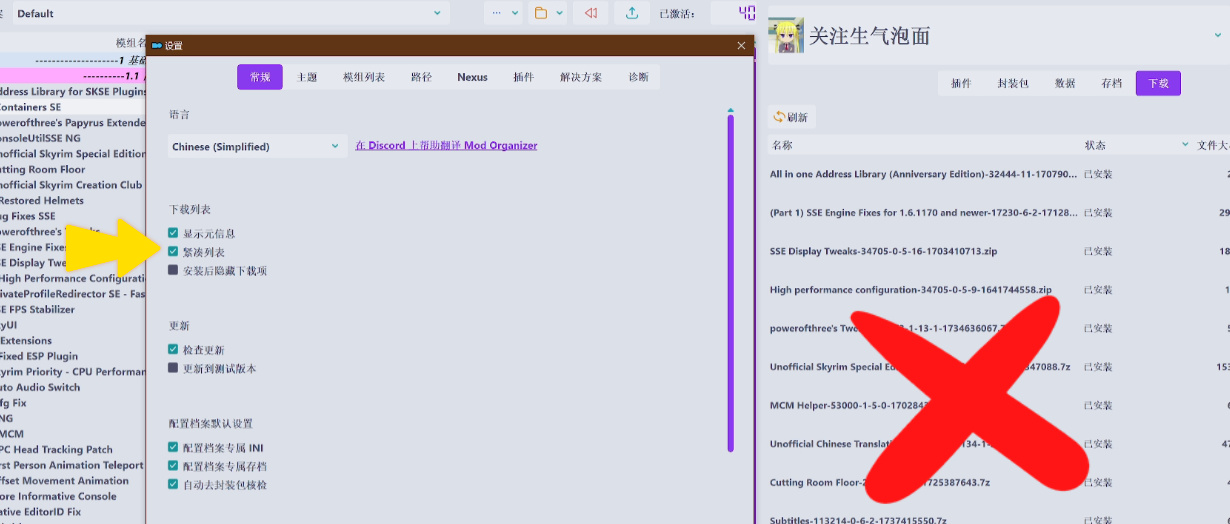Switch to the 常规 settings tab

click(260, 77)
